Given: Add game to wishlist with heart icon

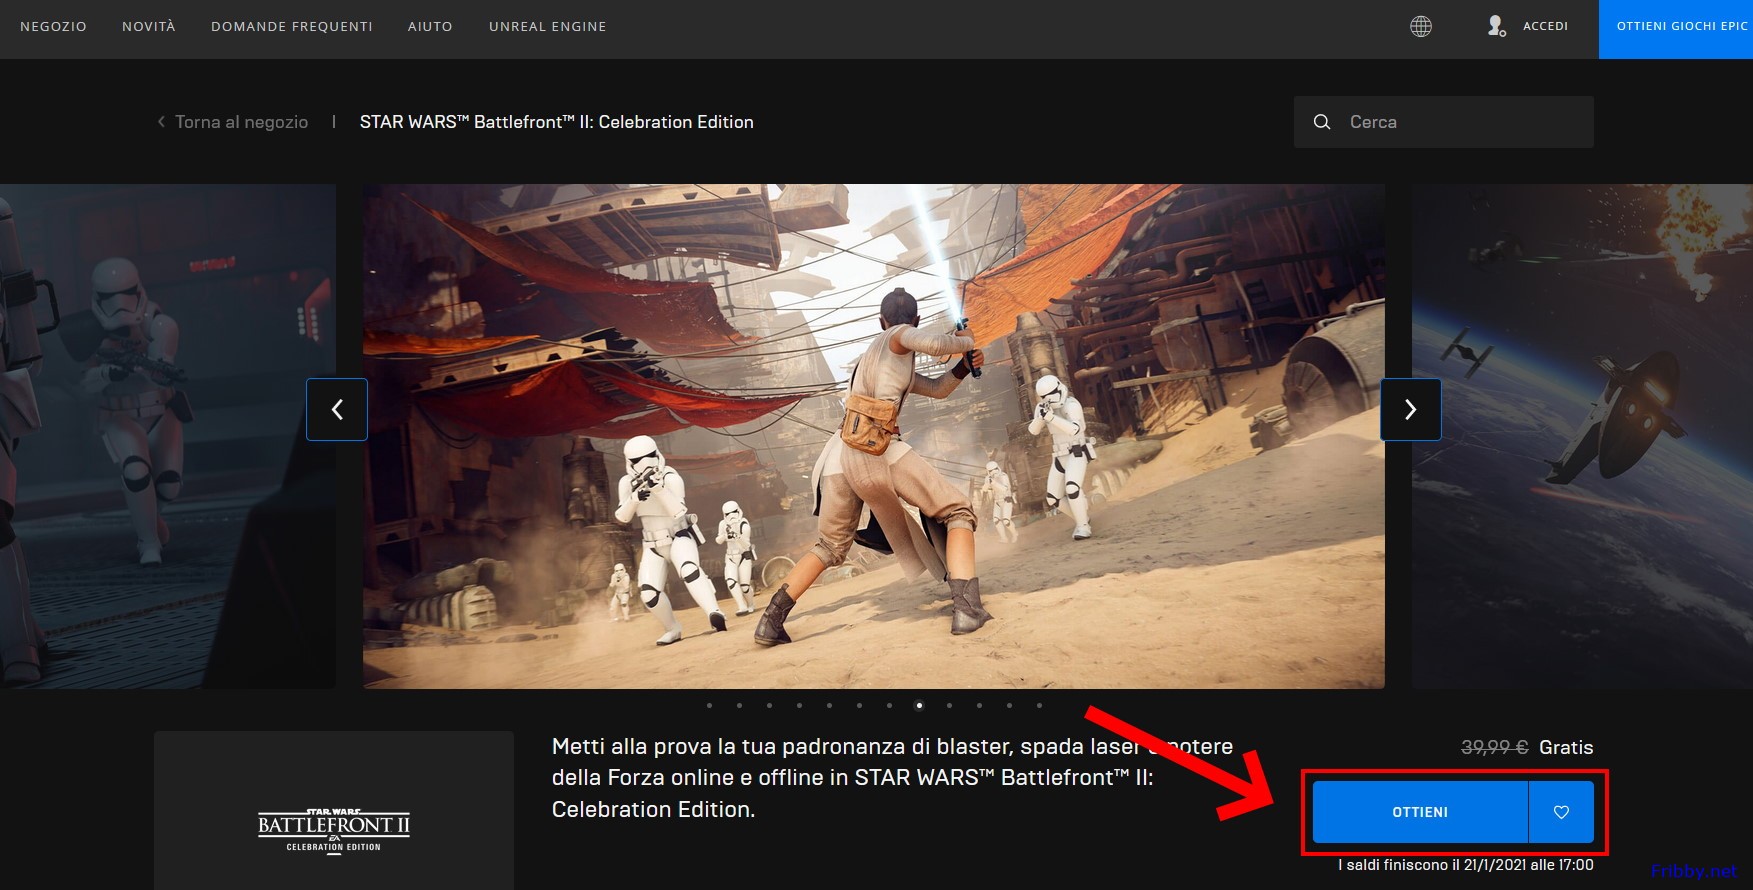Looking at the screenshot, I should point(1561,812).
